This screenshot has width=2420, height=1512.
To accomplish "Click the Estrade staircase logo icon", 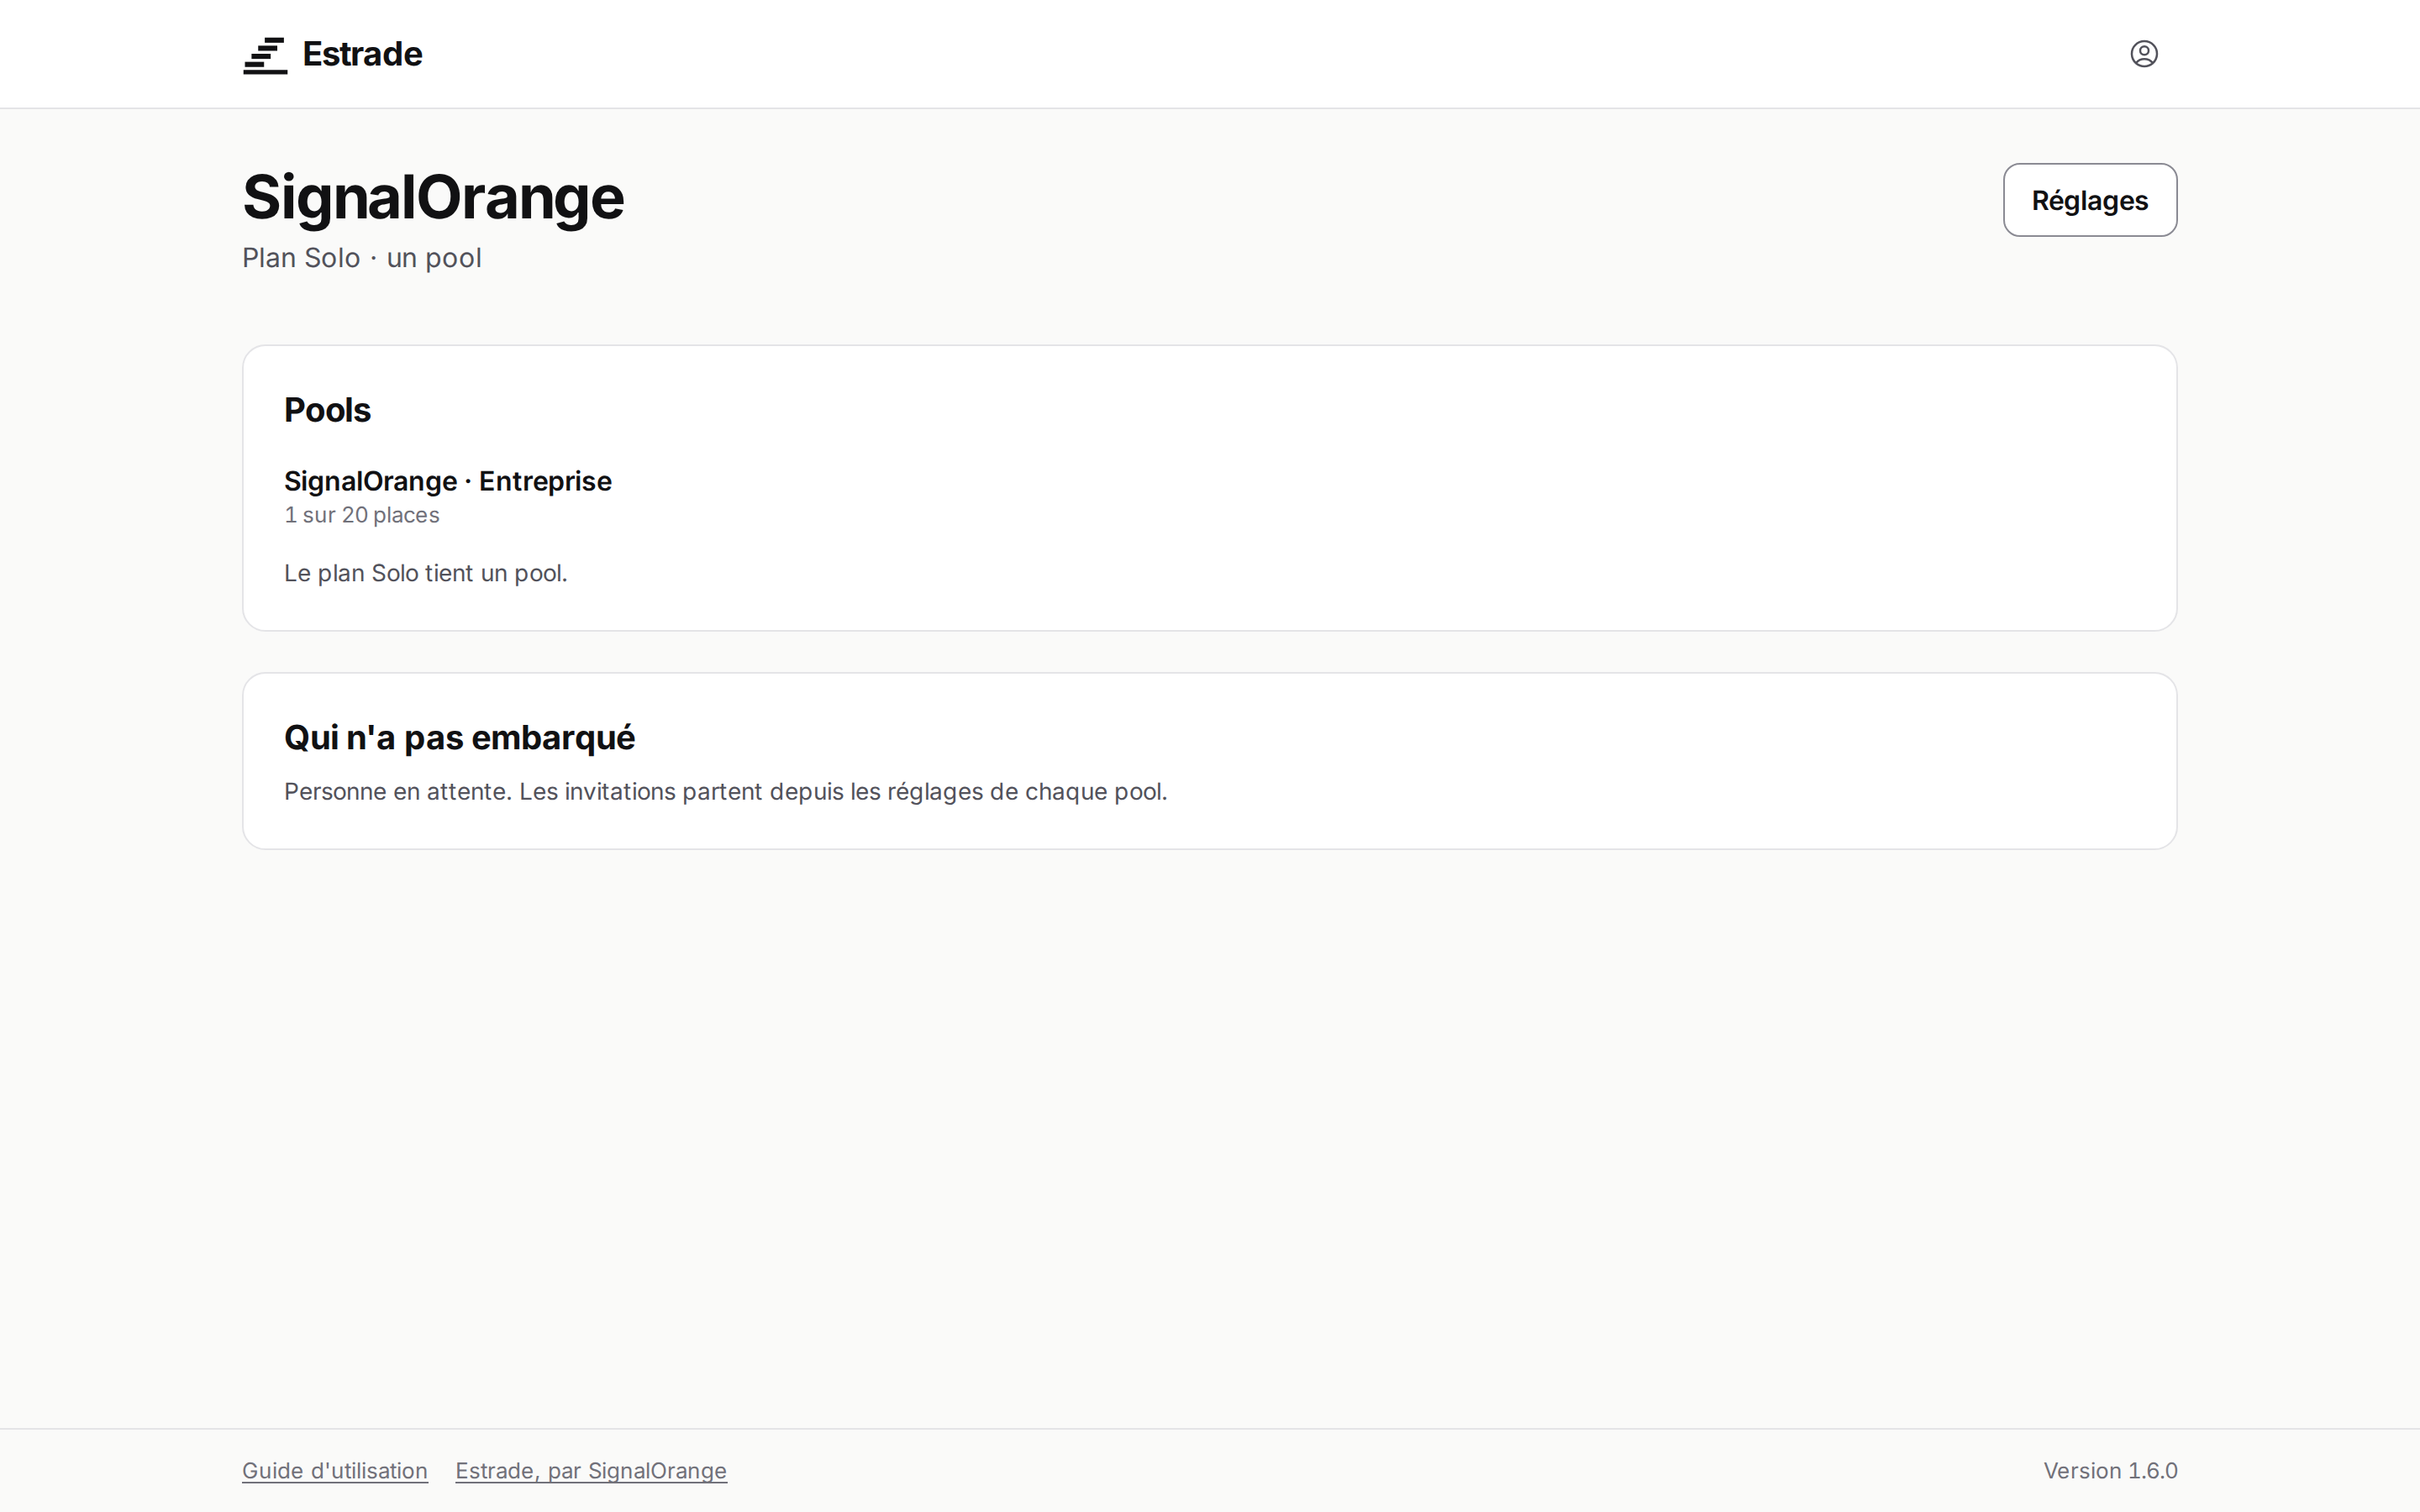I will click(x=265, y=55).
